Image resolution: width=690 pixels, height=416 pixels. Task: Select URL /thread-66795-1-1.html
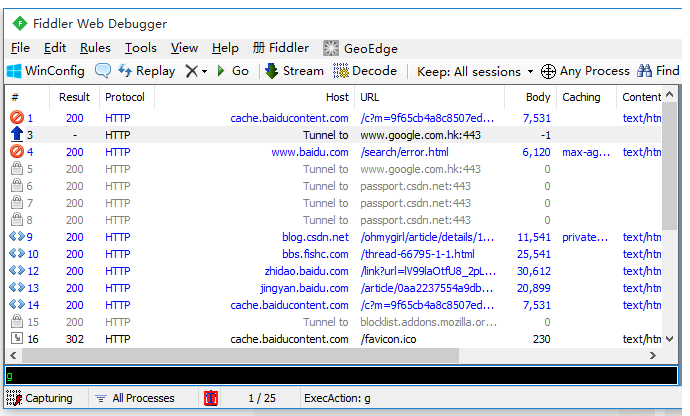coord(417,254)
